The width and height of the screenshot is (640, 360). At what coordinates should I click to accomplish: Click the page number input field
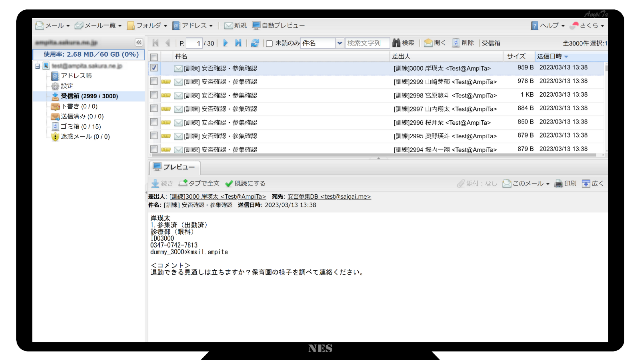tap(194, 43)
